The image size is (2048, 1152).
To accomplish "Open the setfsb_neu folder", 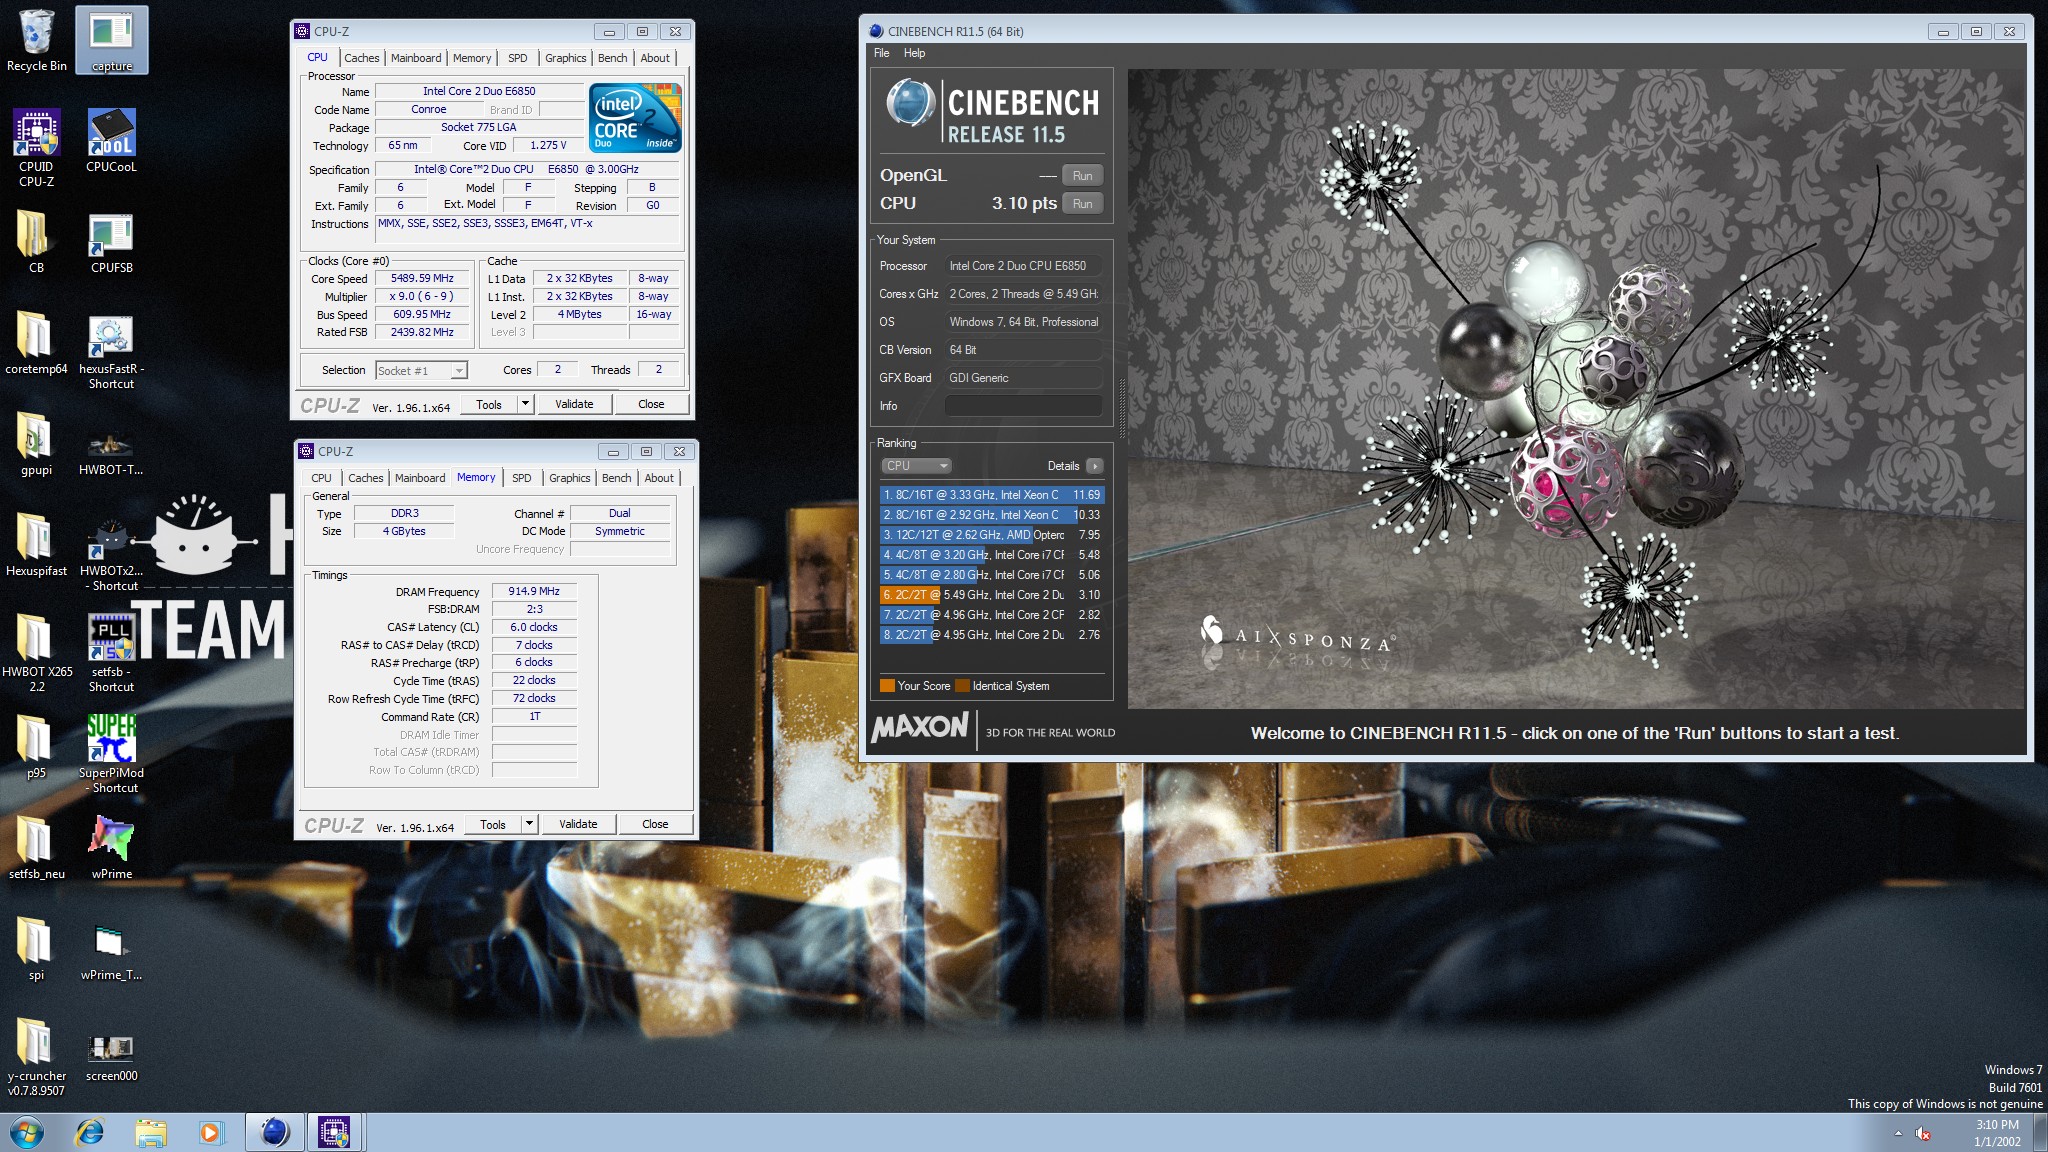I will (x=36, y=846).
